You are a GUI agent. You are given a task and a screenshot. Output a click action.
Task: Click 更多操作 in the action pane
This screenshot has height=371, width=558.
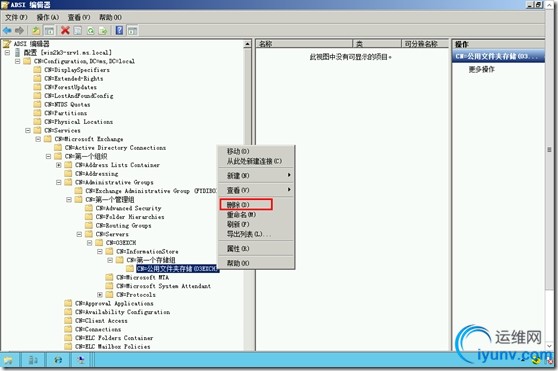point(481,69)
